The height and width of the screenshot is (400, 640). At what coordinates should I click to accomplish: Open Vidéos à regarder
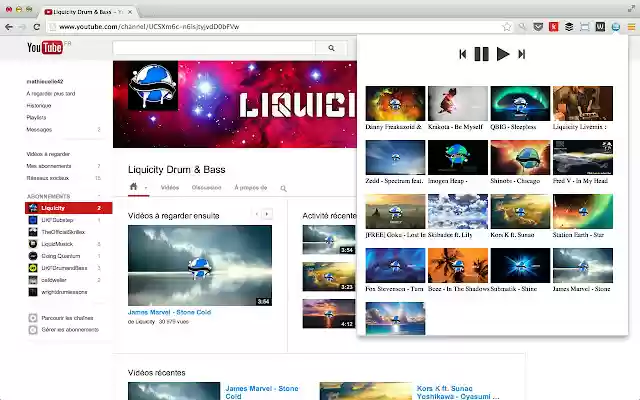(48, 154)
